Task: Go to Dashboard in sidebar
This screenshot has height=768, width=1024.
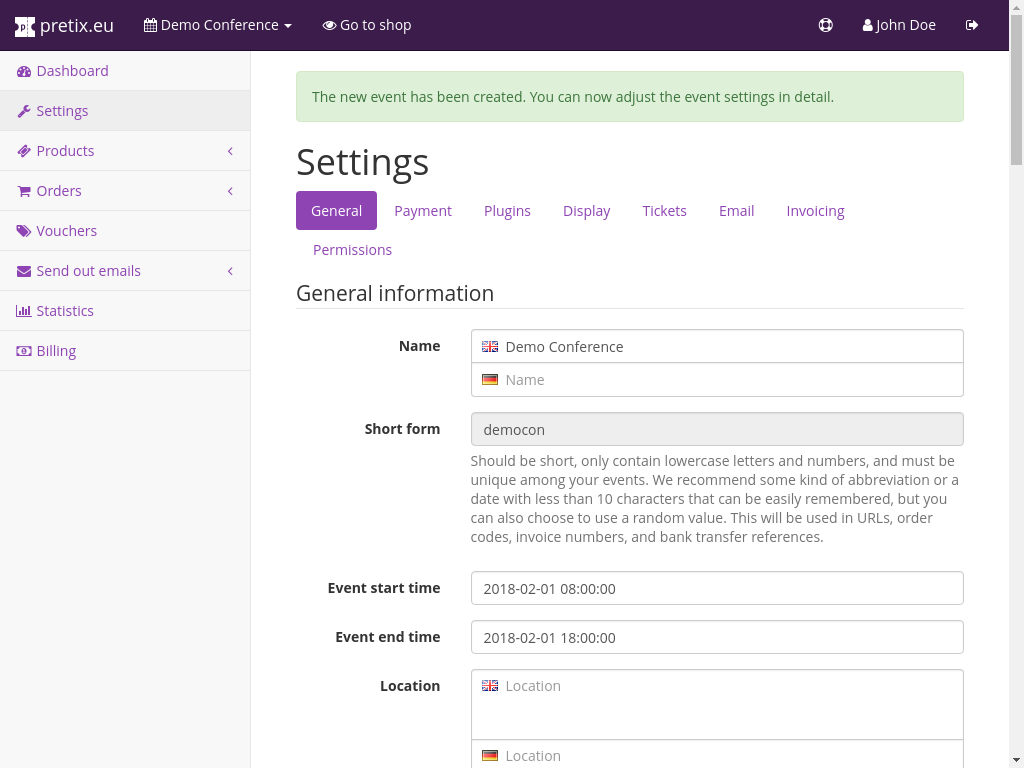Action: (x=125, y=71)
